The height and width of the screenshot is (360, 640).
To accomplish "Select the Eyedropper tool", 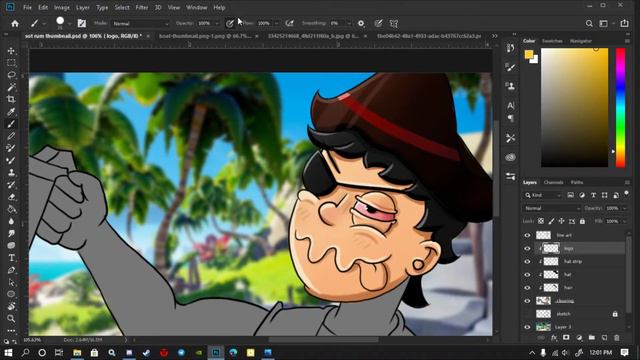I will [11, 111].
